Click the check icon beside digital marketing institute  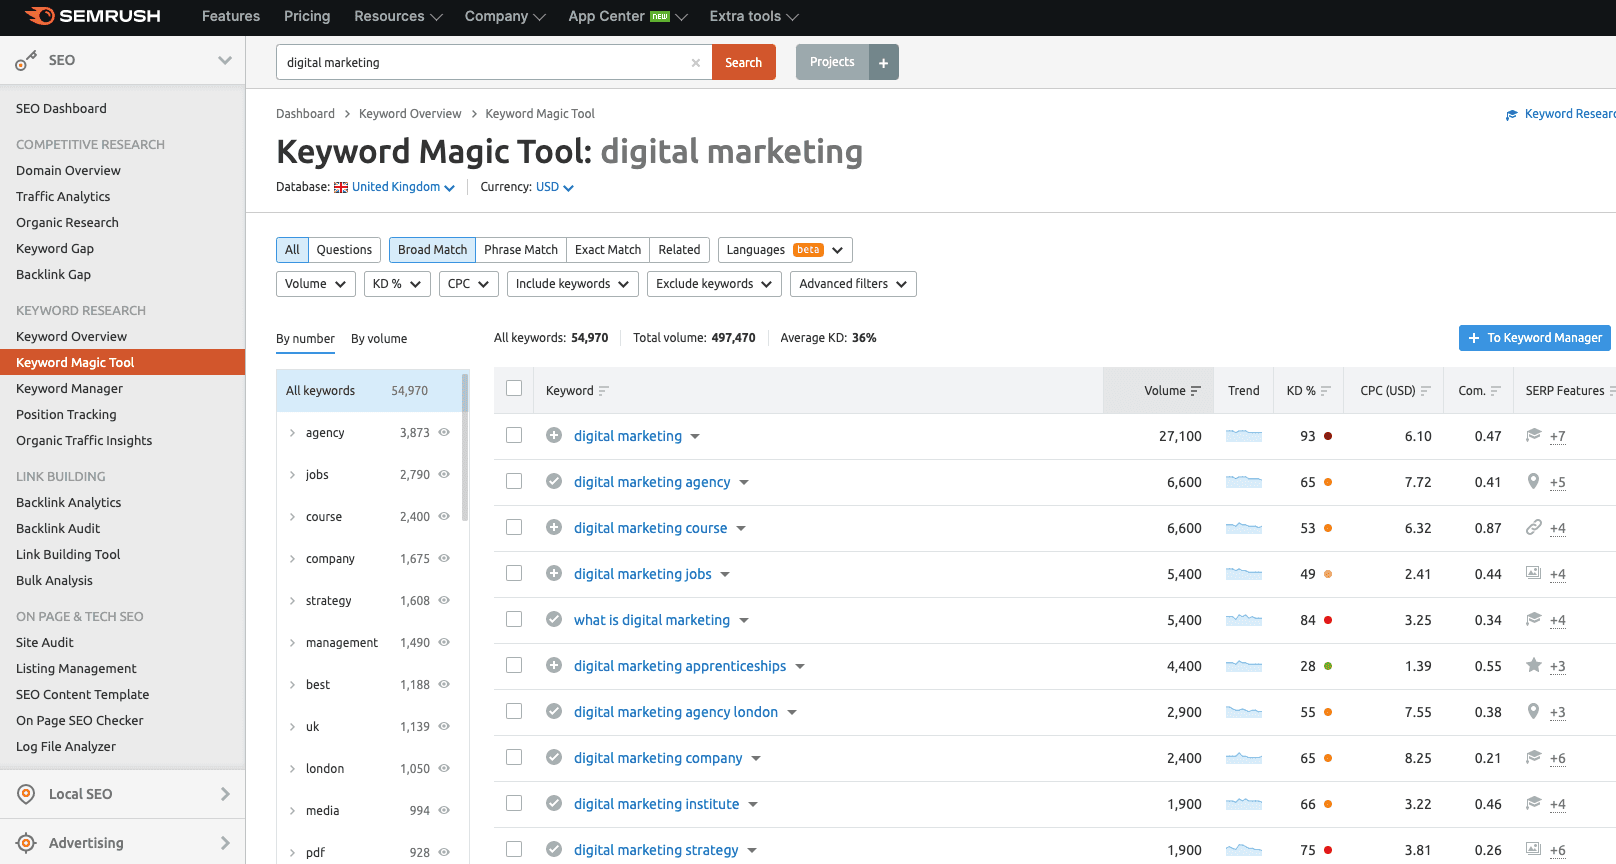point(554,803)
